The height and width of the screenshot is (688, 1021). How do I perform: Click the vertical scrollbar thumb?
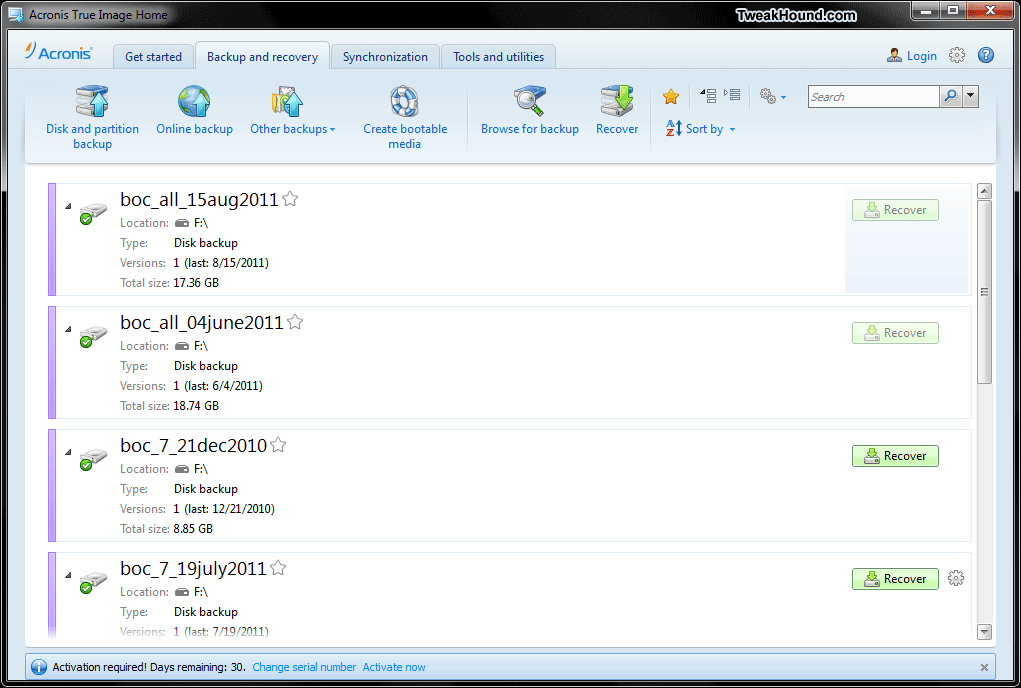tap(985, 292)
